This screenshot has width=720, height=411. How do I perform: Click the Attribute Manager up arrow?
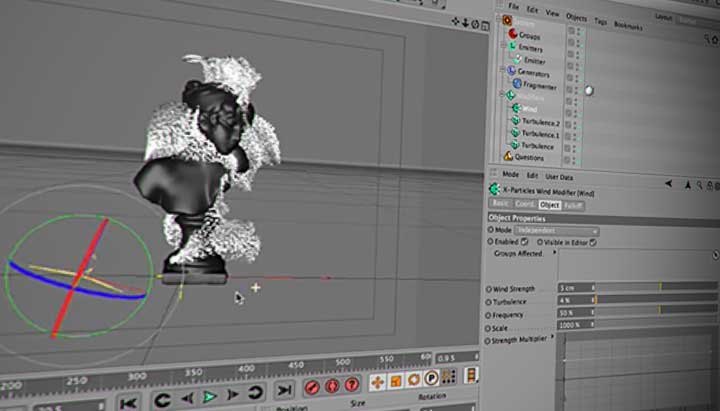click(688, 185)
